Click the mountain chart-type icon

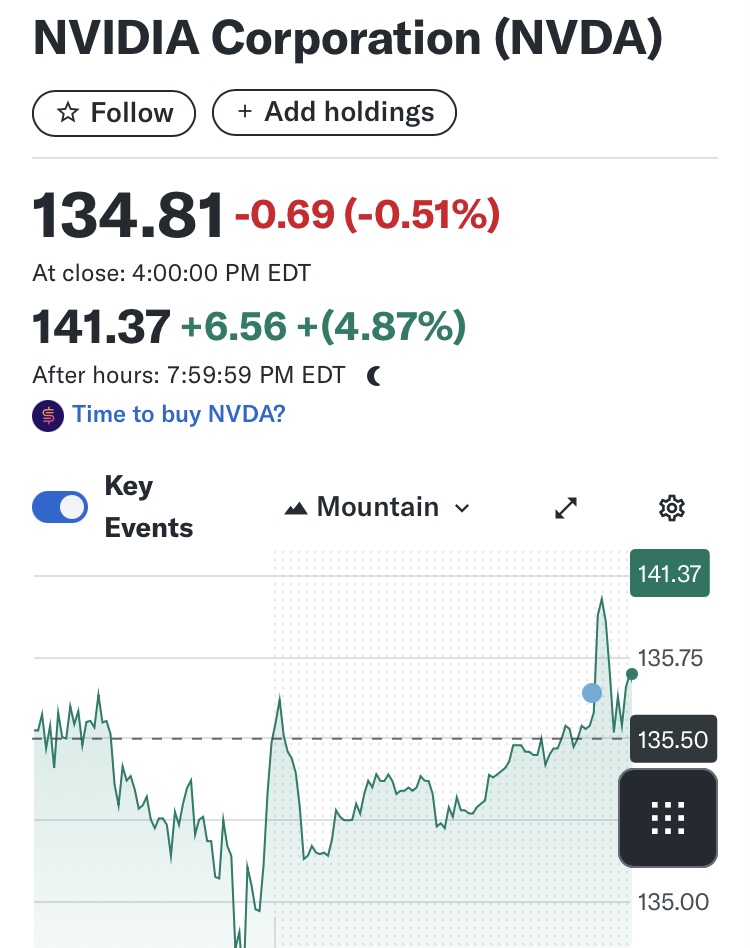pos(295,509)
